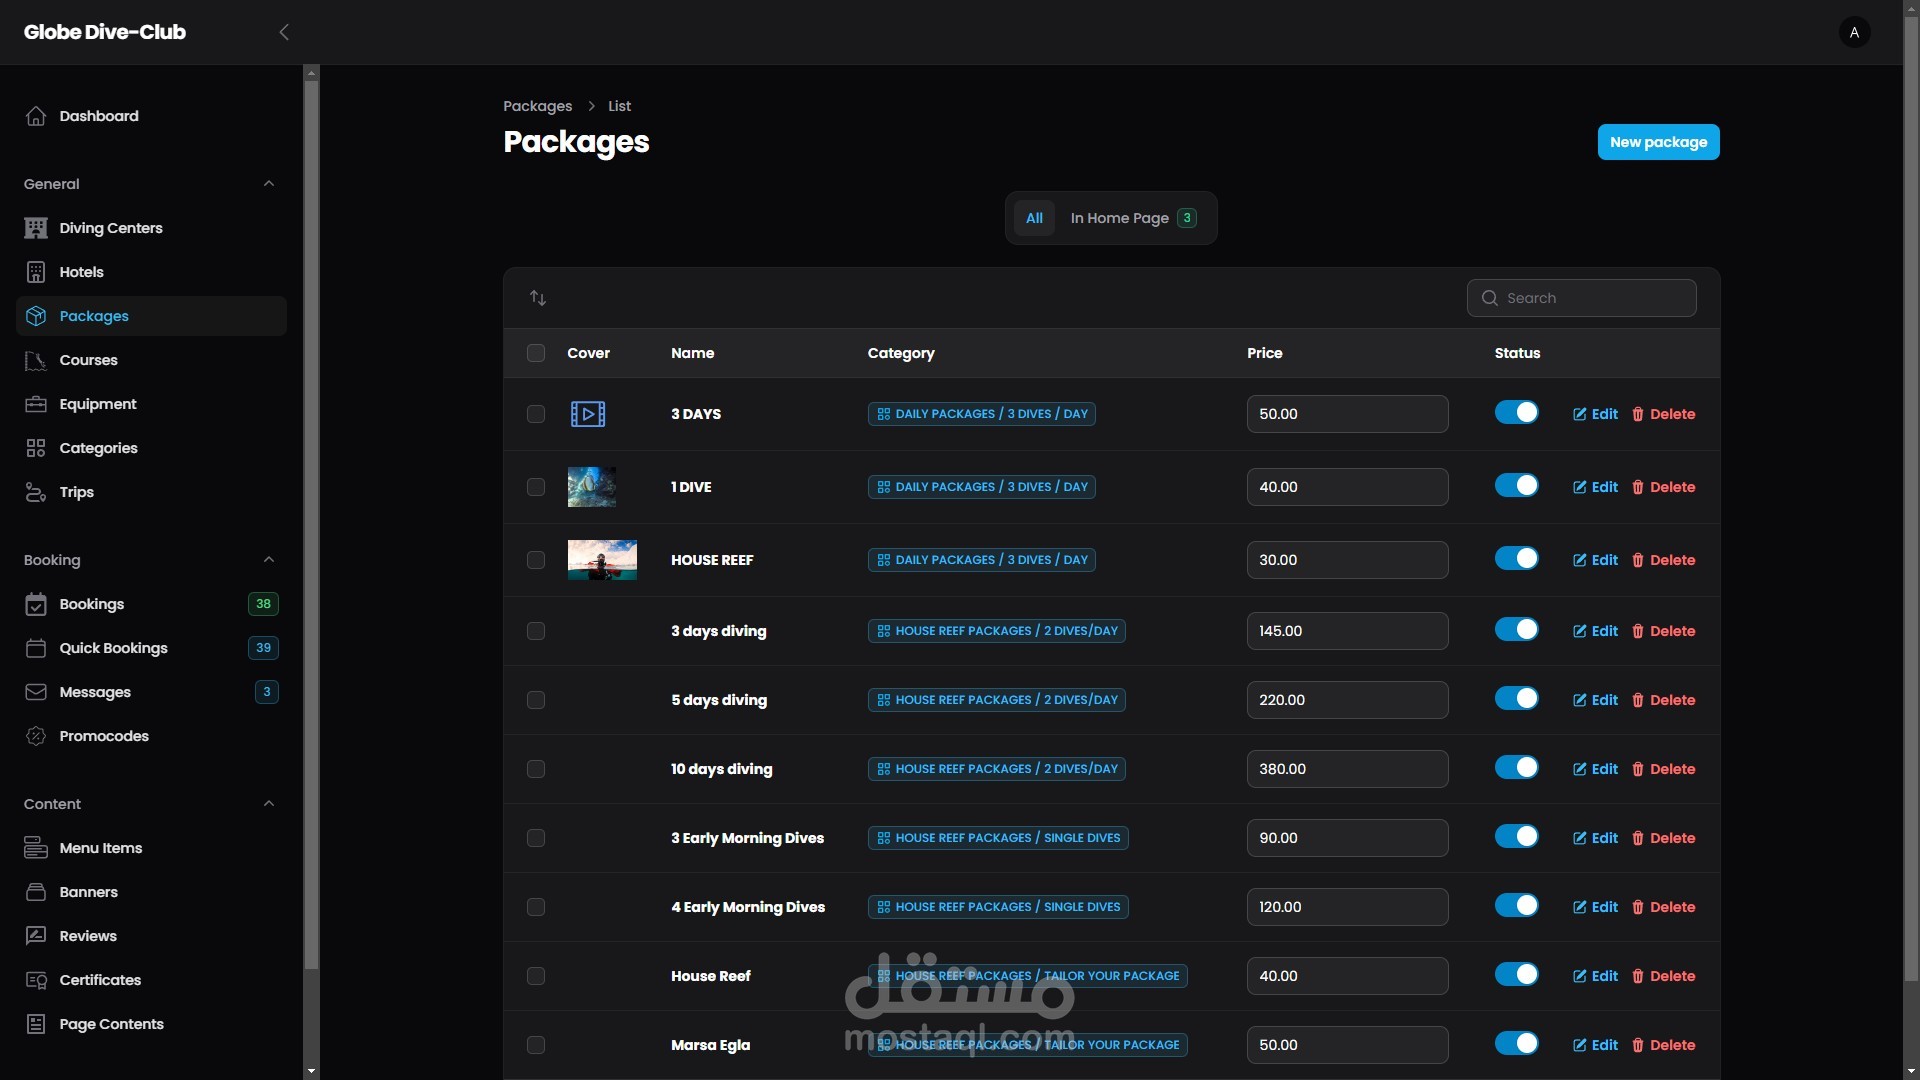Click user avatar A icon
The width and height of the screenshot is (1920, 1080).
click(1854, 32)
